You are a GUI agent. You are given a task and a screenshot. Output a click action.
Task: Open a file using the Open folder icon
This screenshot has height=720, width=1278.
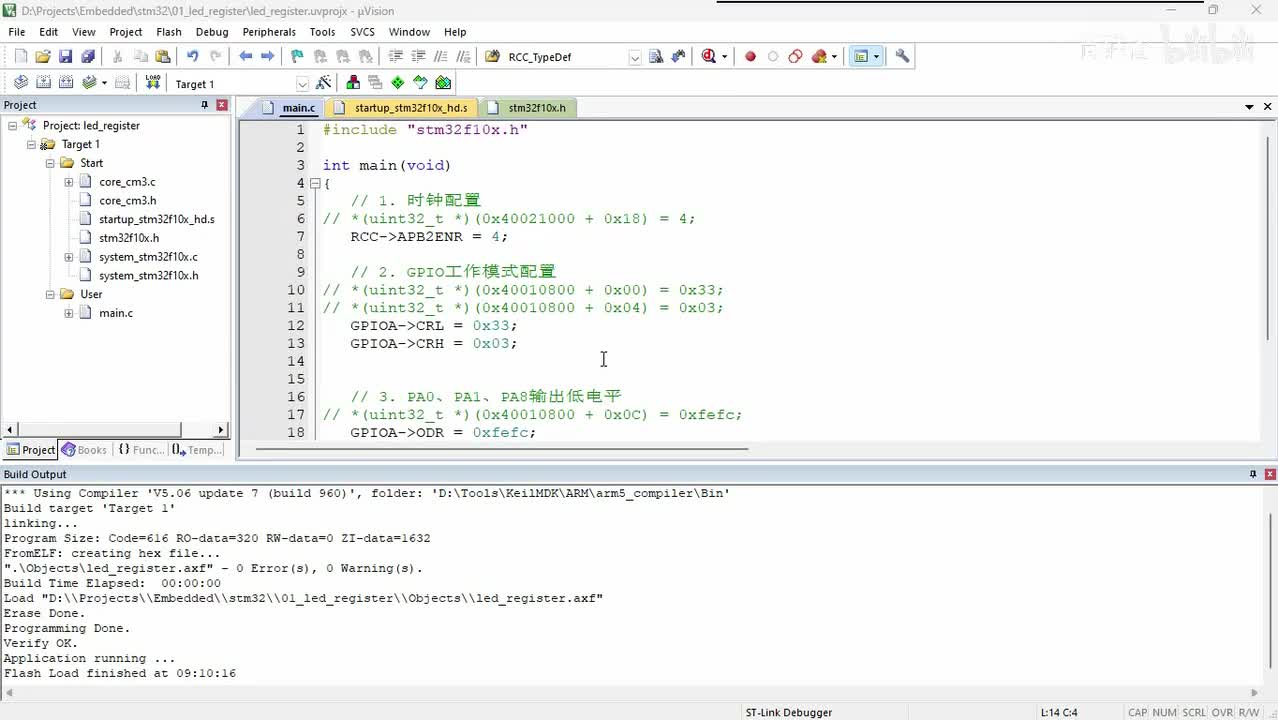pos(43,57)
